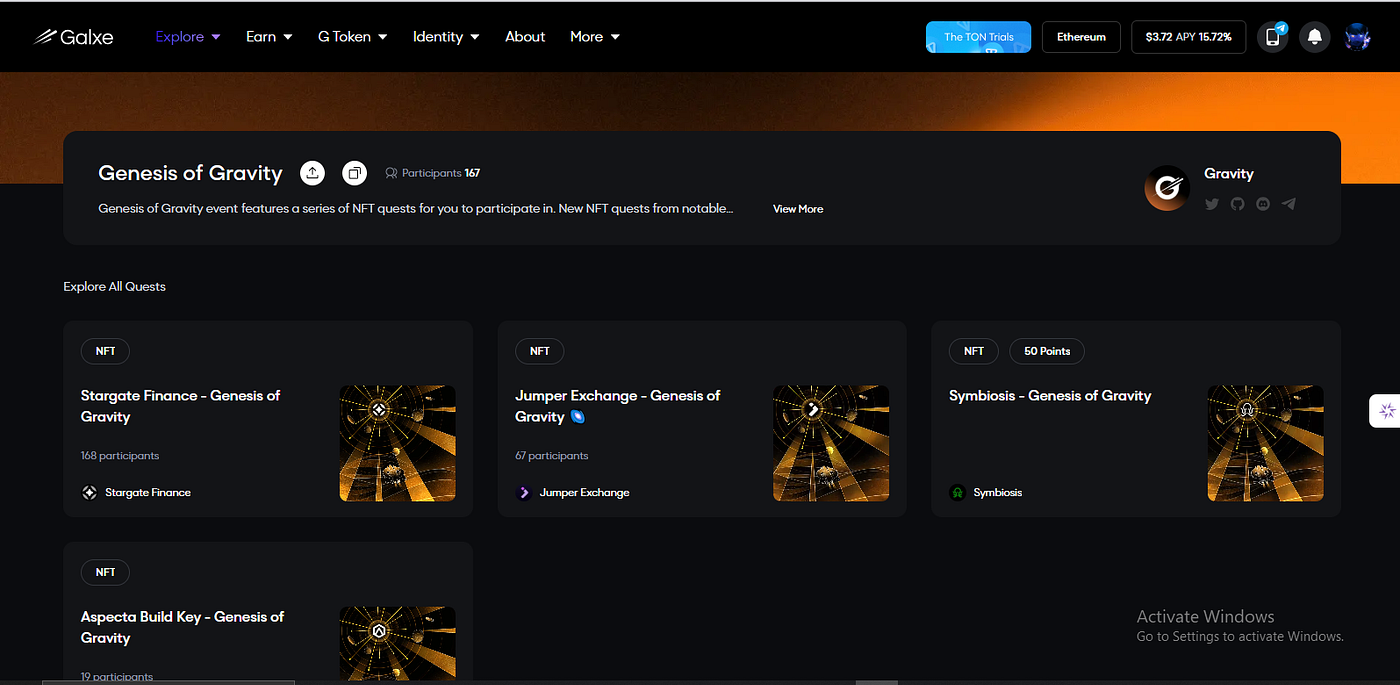The image size is (1400, 685).
Task: Open the Gravity space name link
Action: (1229, 173)
